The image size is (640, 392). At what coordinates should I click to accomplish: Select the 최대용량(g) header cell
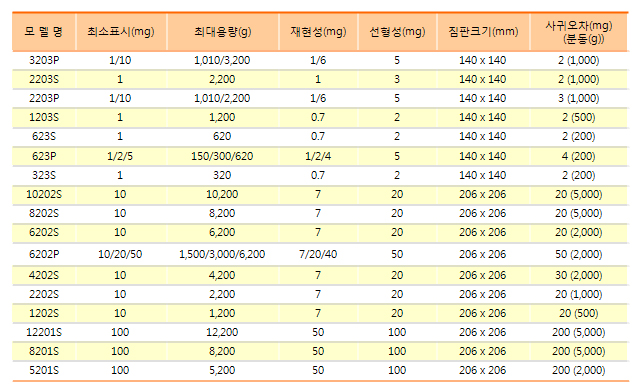click(222, 32)
